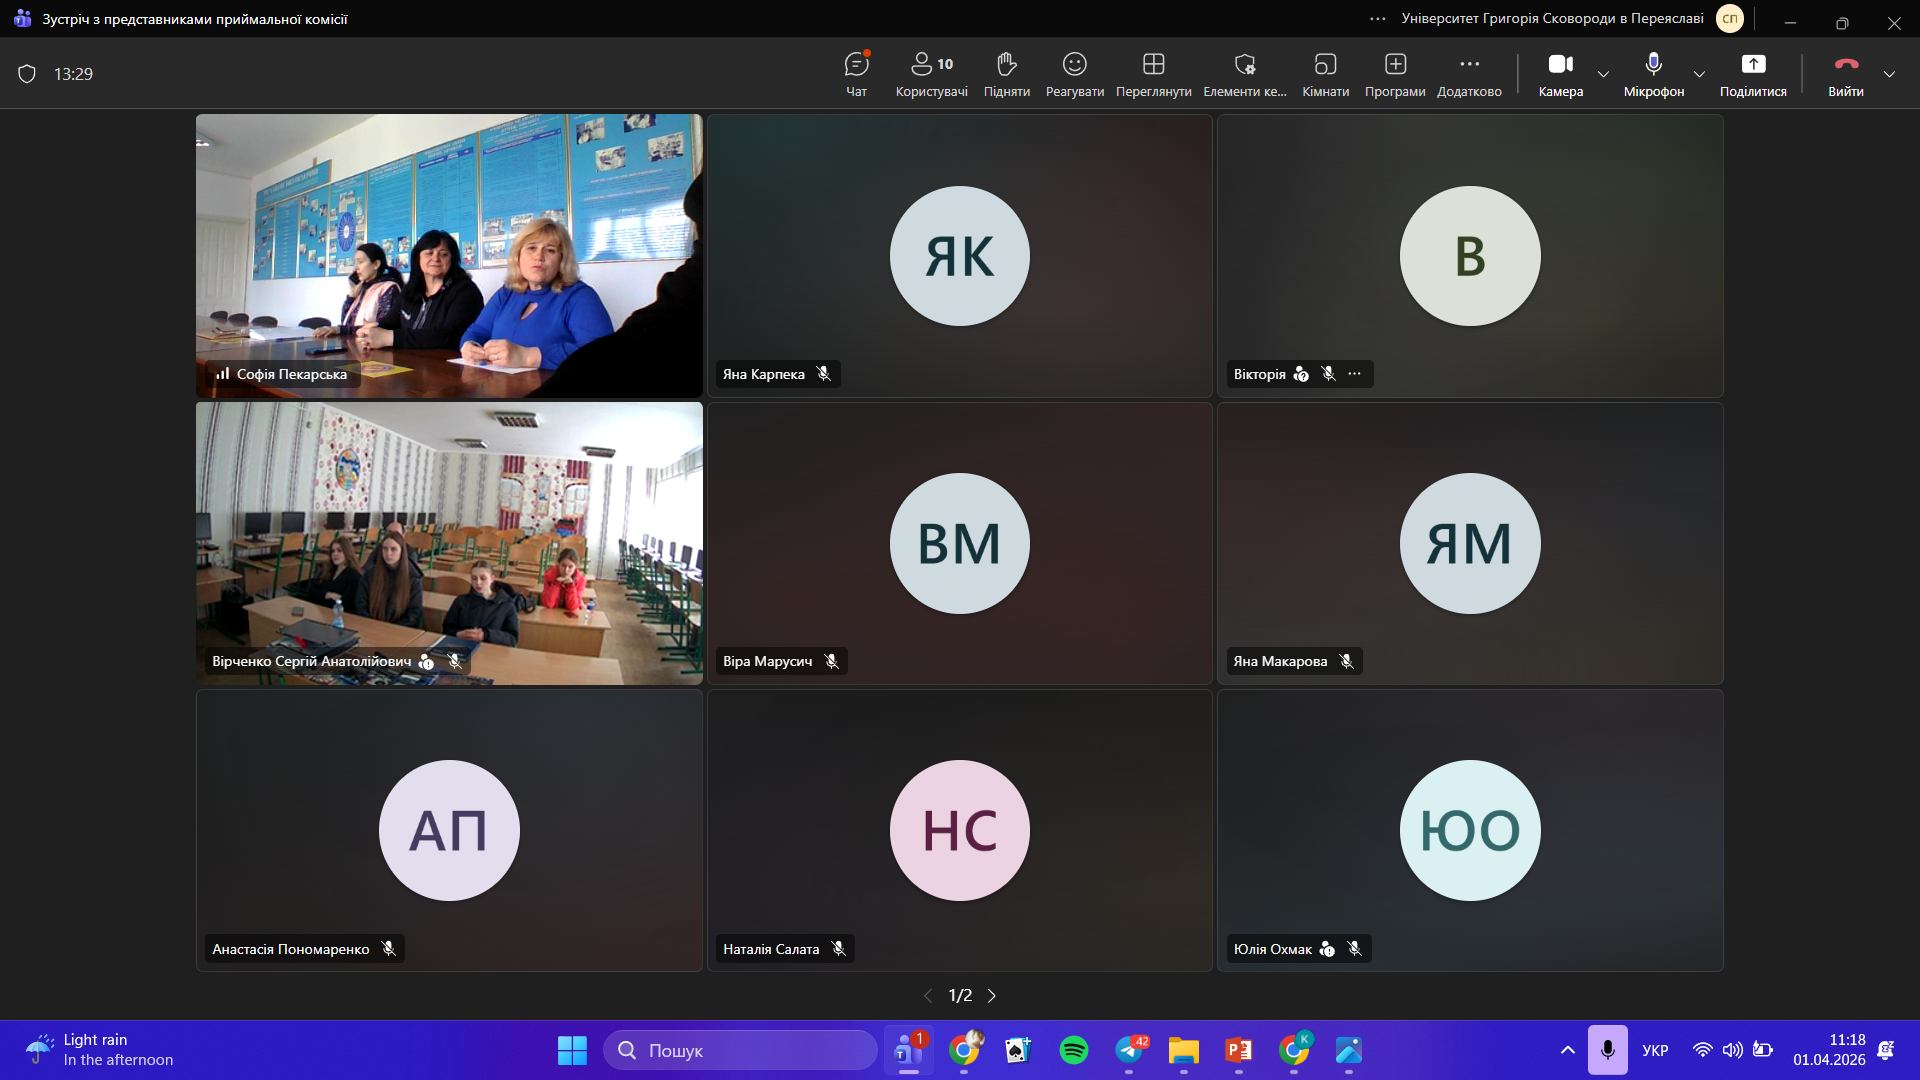Open options menu on Вікторія tile
The width and height of the screenshot is (1920, 1080).
1354,374
